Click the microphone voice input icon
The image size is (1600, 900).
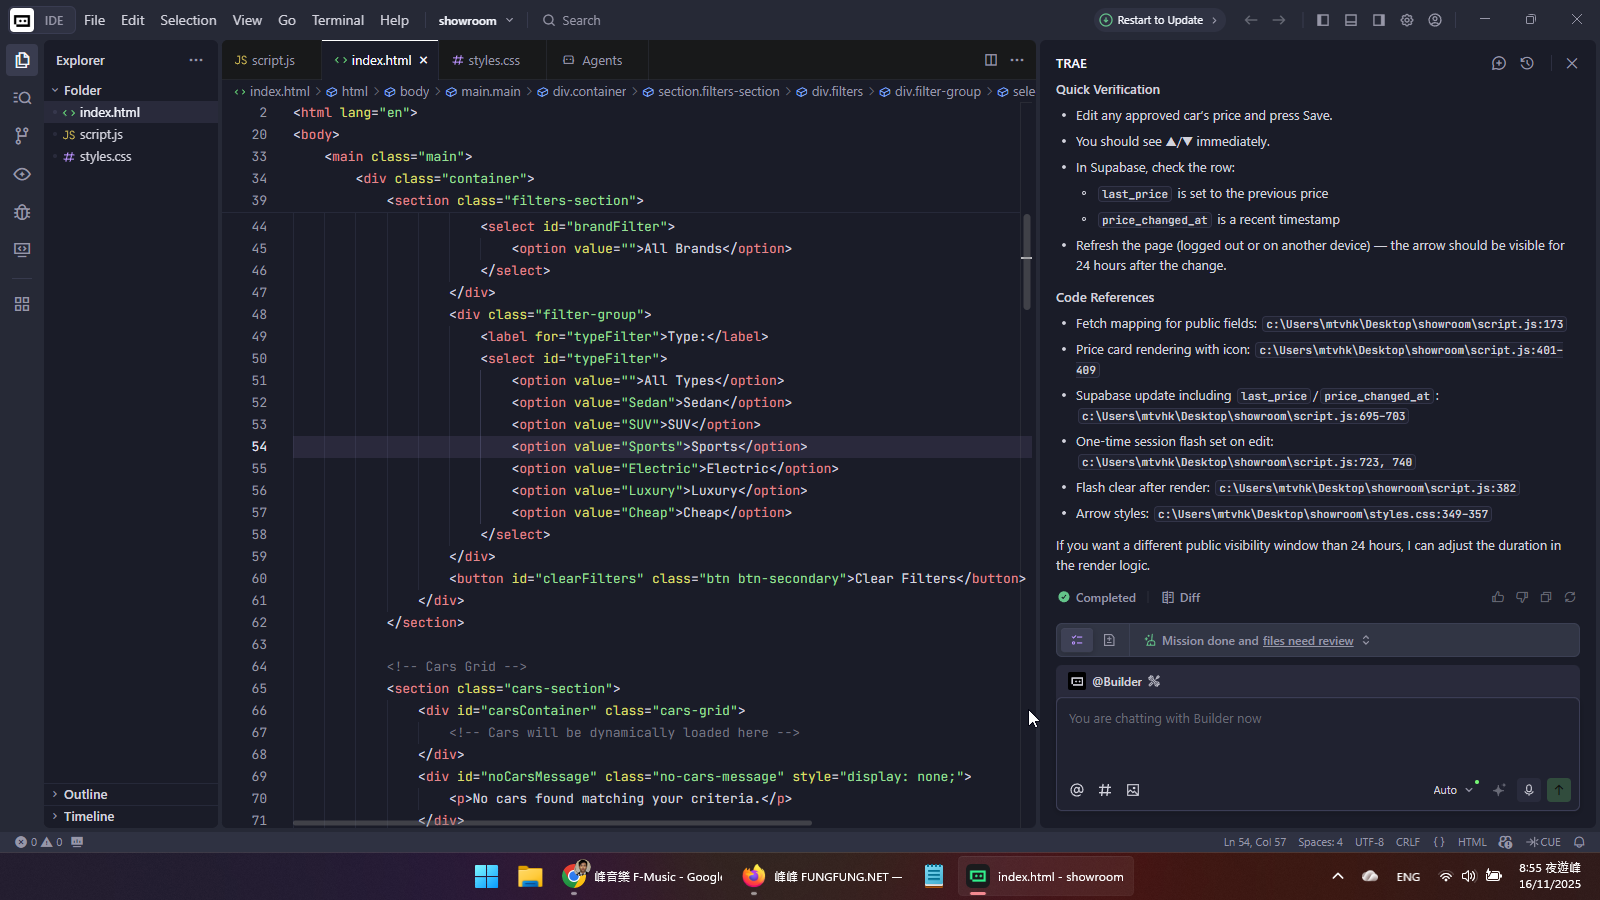[x=1528, y=790]
